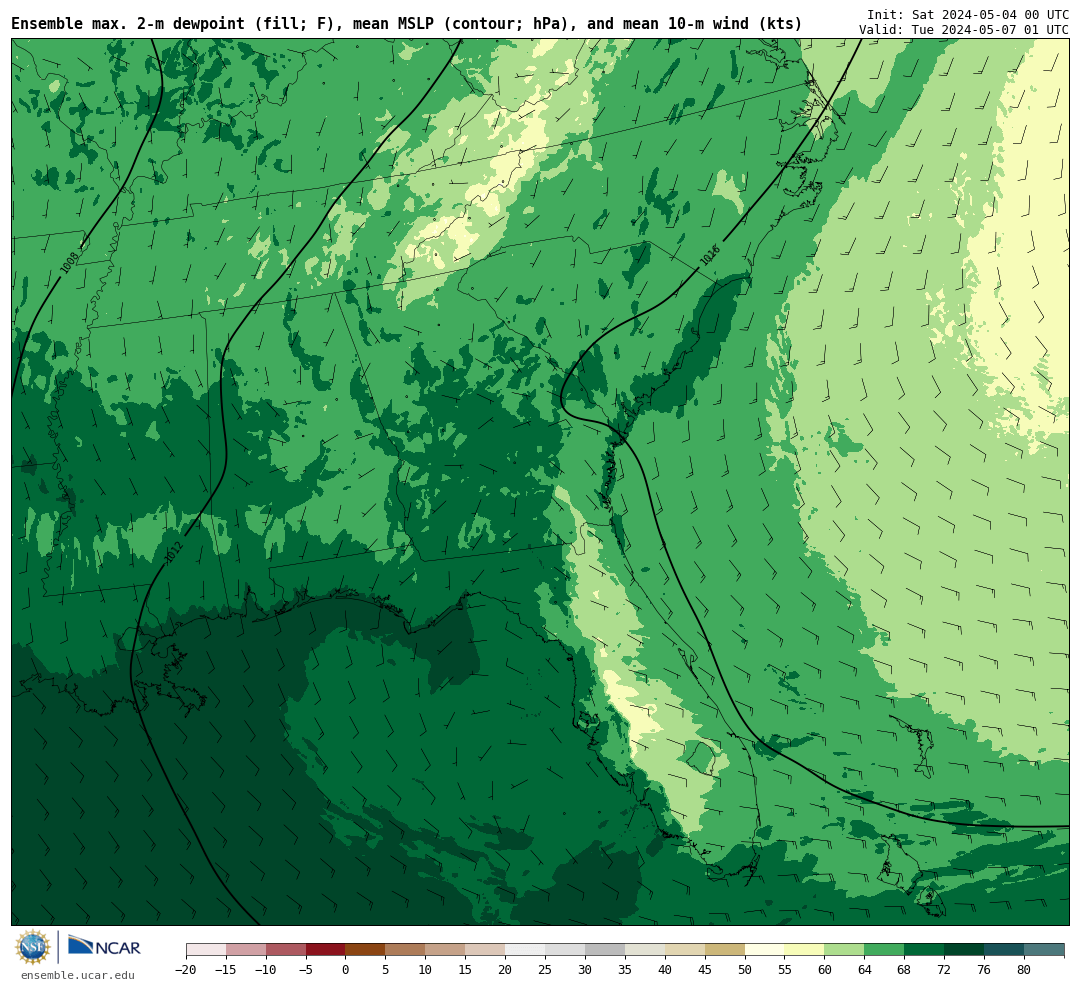The width and height of the screenshot is (1080, 988).
Task: Click the -10 to -5 color swatch
Action: [x=286, y=950]
